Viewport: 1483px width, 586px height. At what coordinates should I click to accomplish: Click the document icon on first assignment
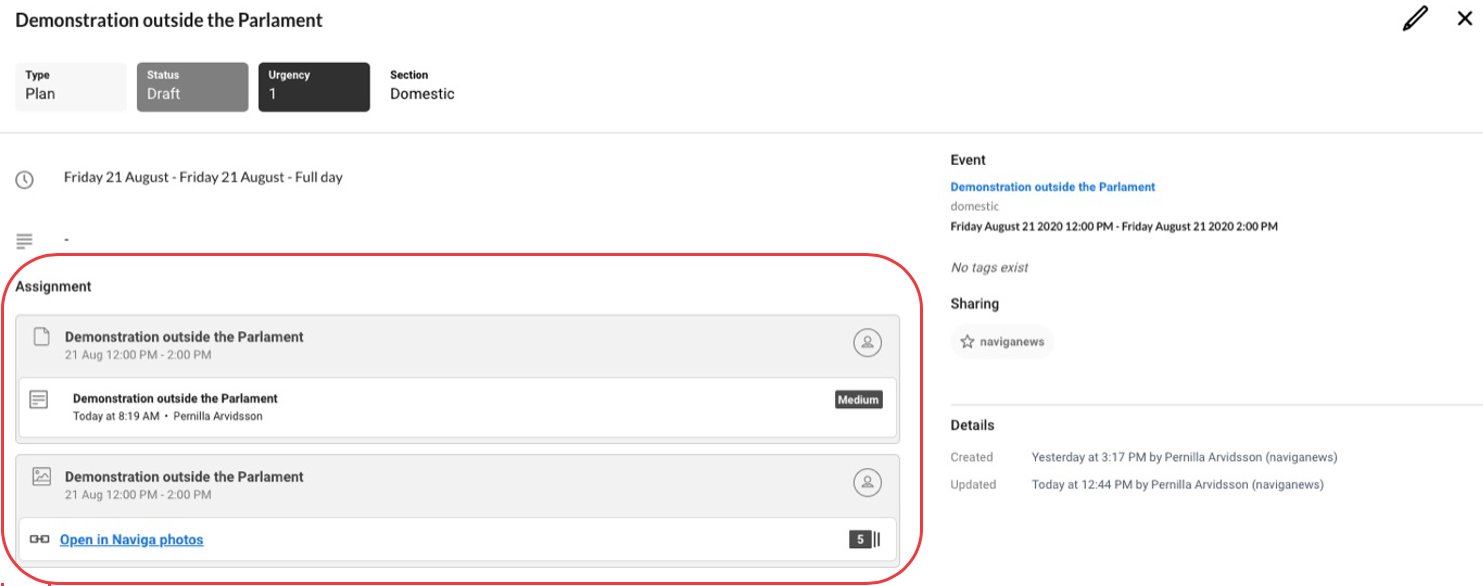point(41,337)
